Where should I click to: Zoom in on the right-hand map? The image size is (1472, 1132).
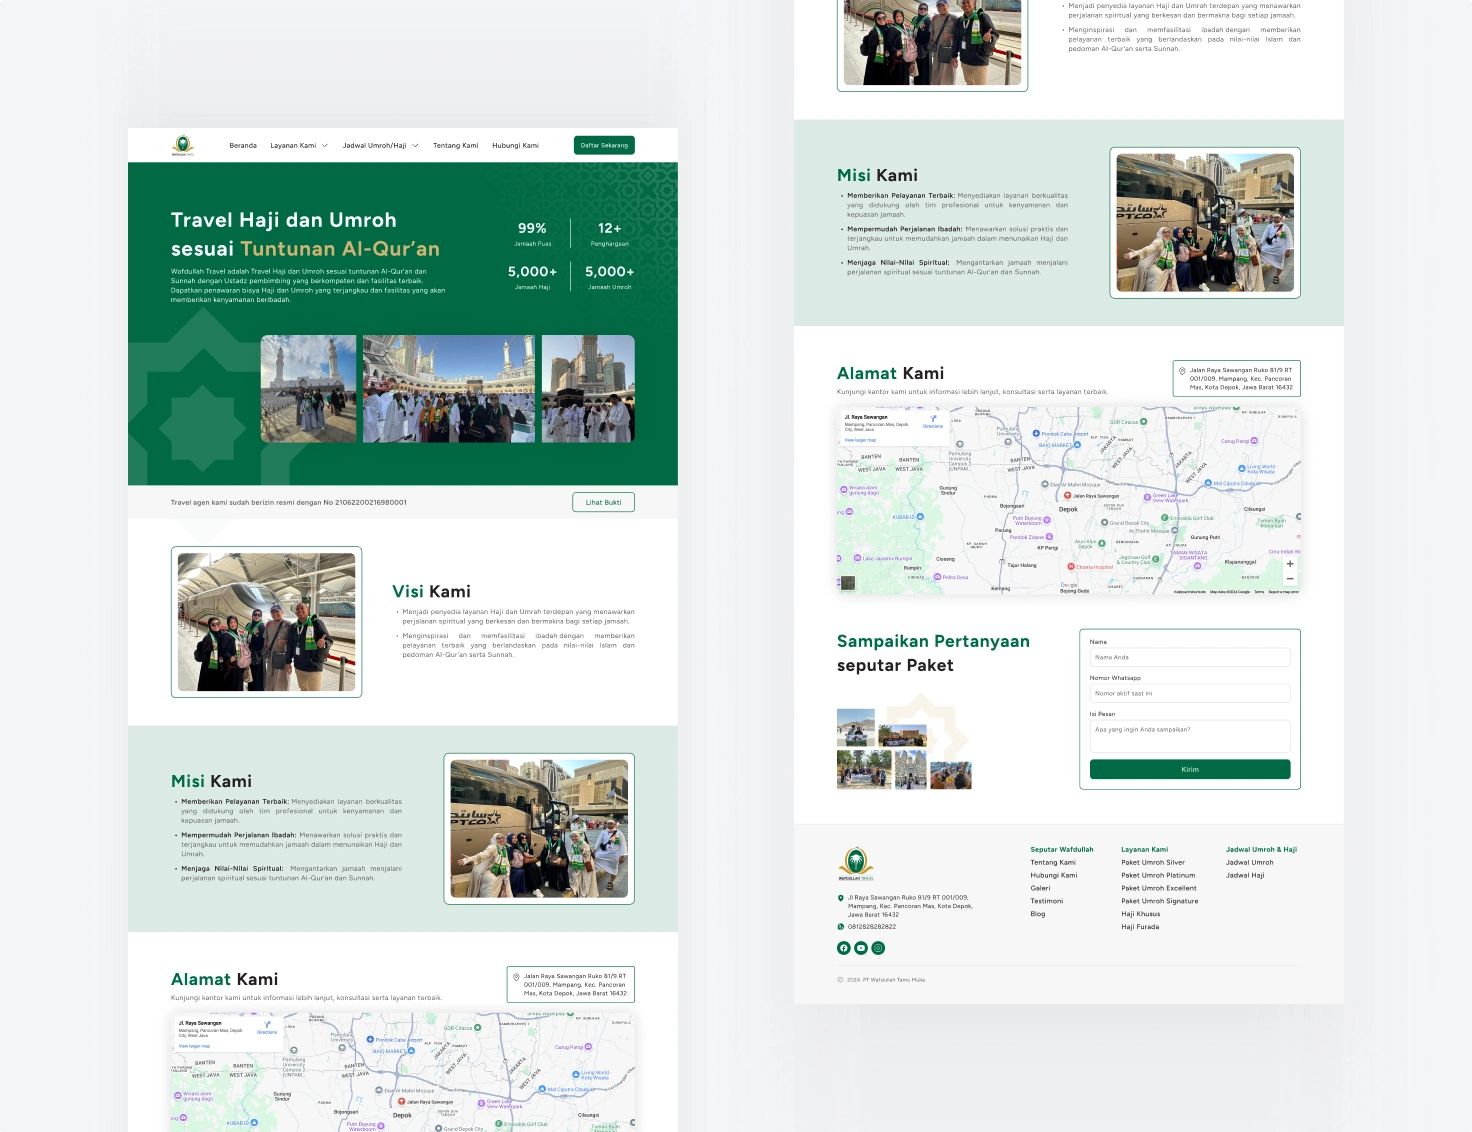1290,564
